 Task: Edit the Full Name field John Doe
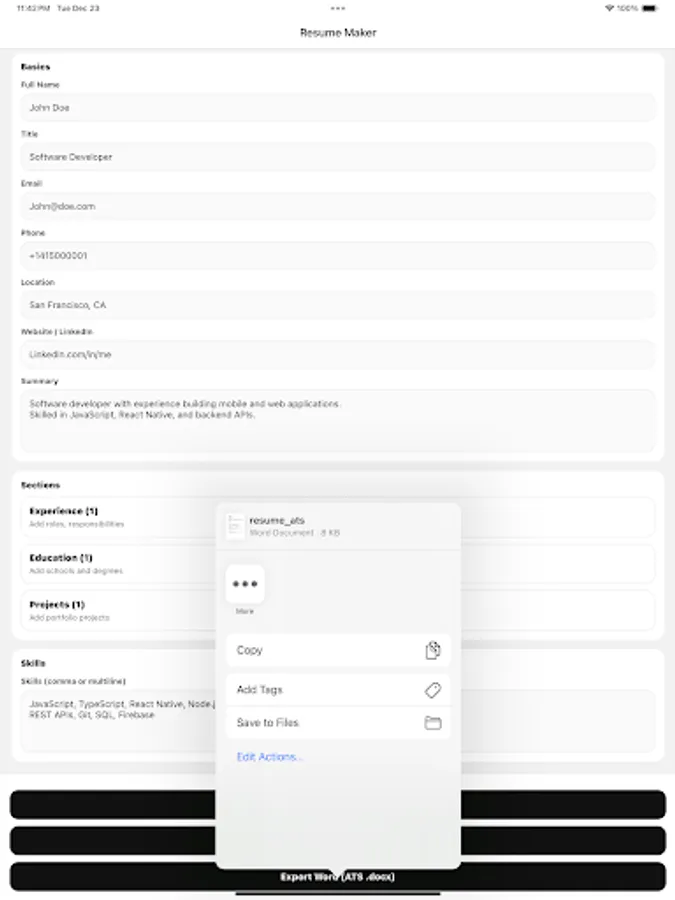[x=338, y=107]
